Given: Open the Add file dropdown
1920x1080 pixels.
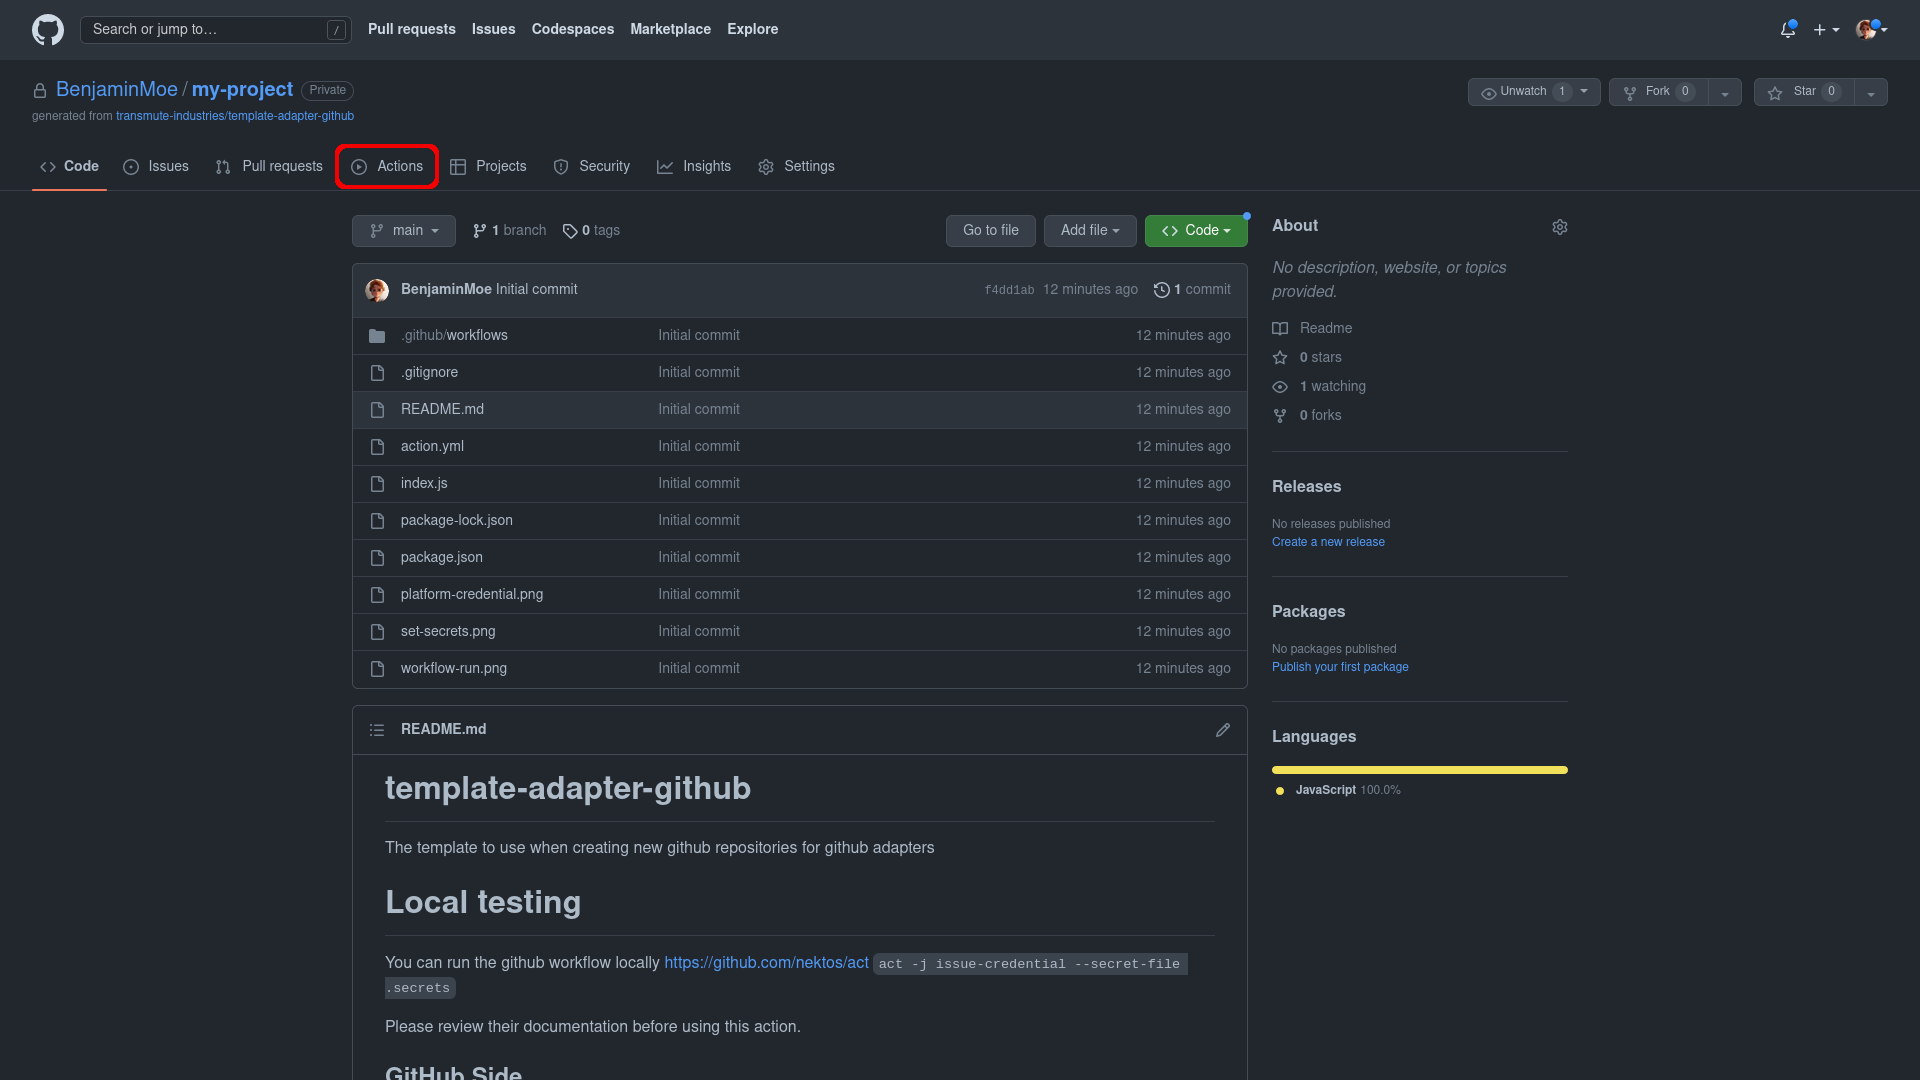Looking at the screenshot, I should 1090,231.
